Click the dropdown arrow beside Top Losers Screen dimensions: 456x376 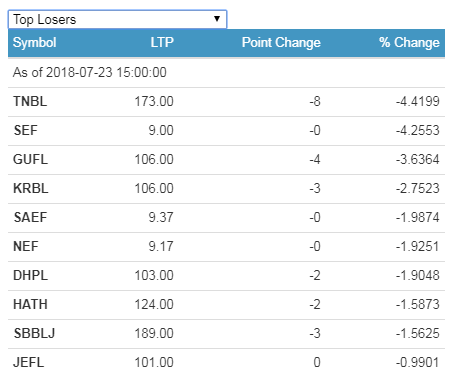(217, 19)
